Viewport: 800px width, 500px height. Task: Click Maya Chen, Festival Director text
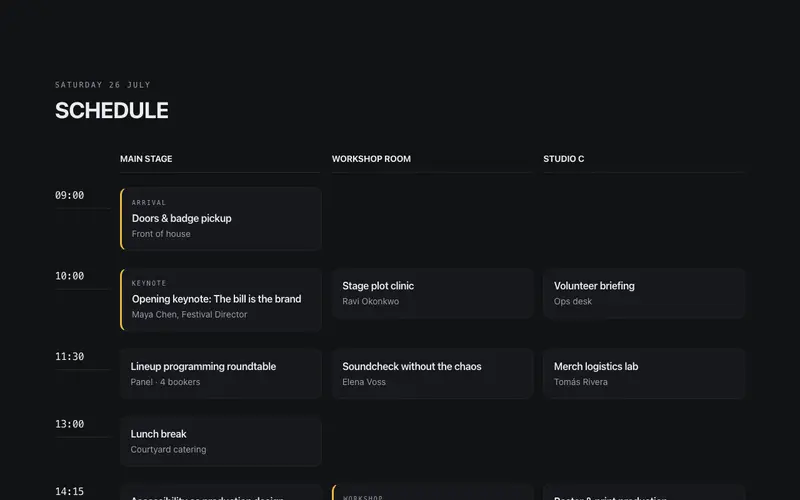click(x=189, y=315)
